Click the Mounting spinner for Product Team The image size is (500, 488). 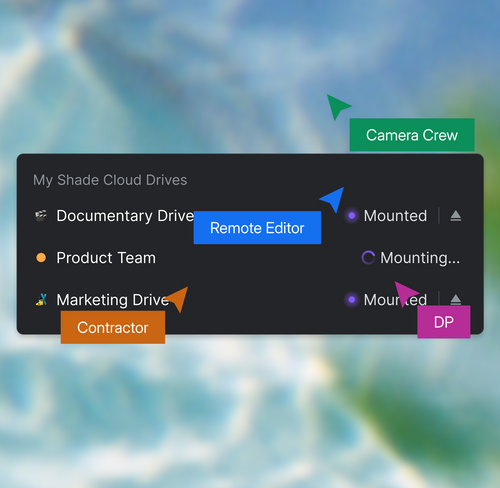[x=368, y=258]
